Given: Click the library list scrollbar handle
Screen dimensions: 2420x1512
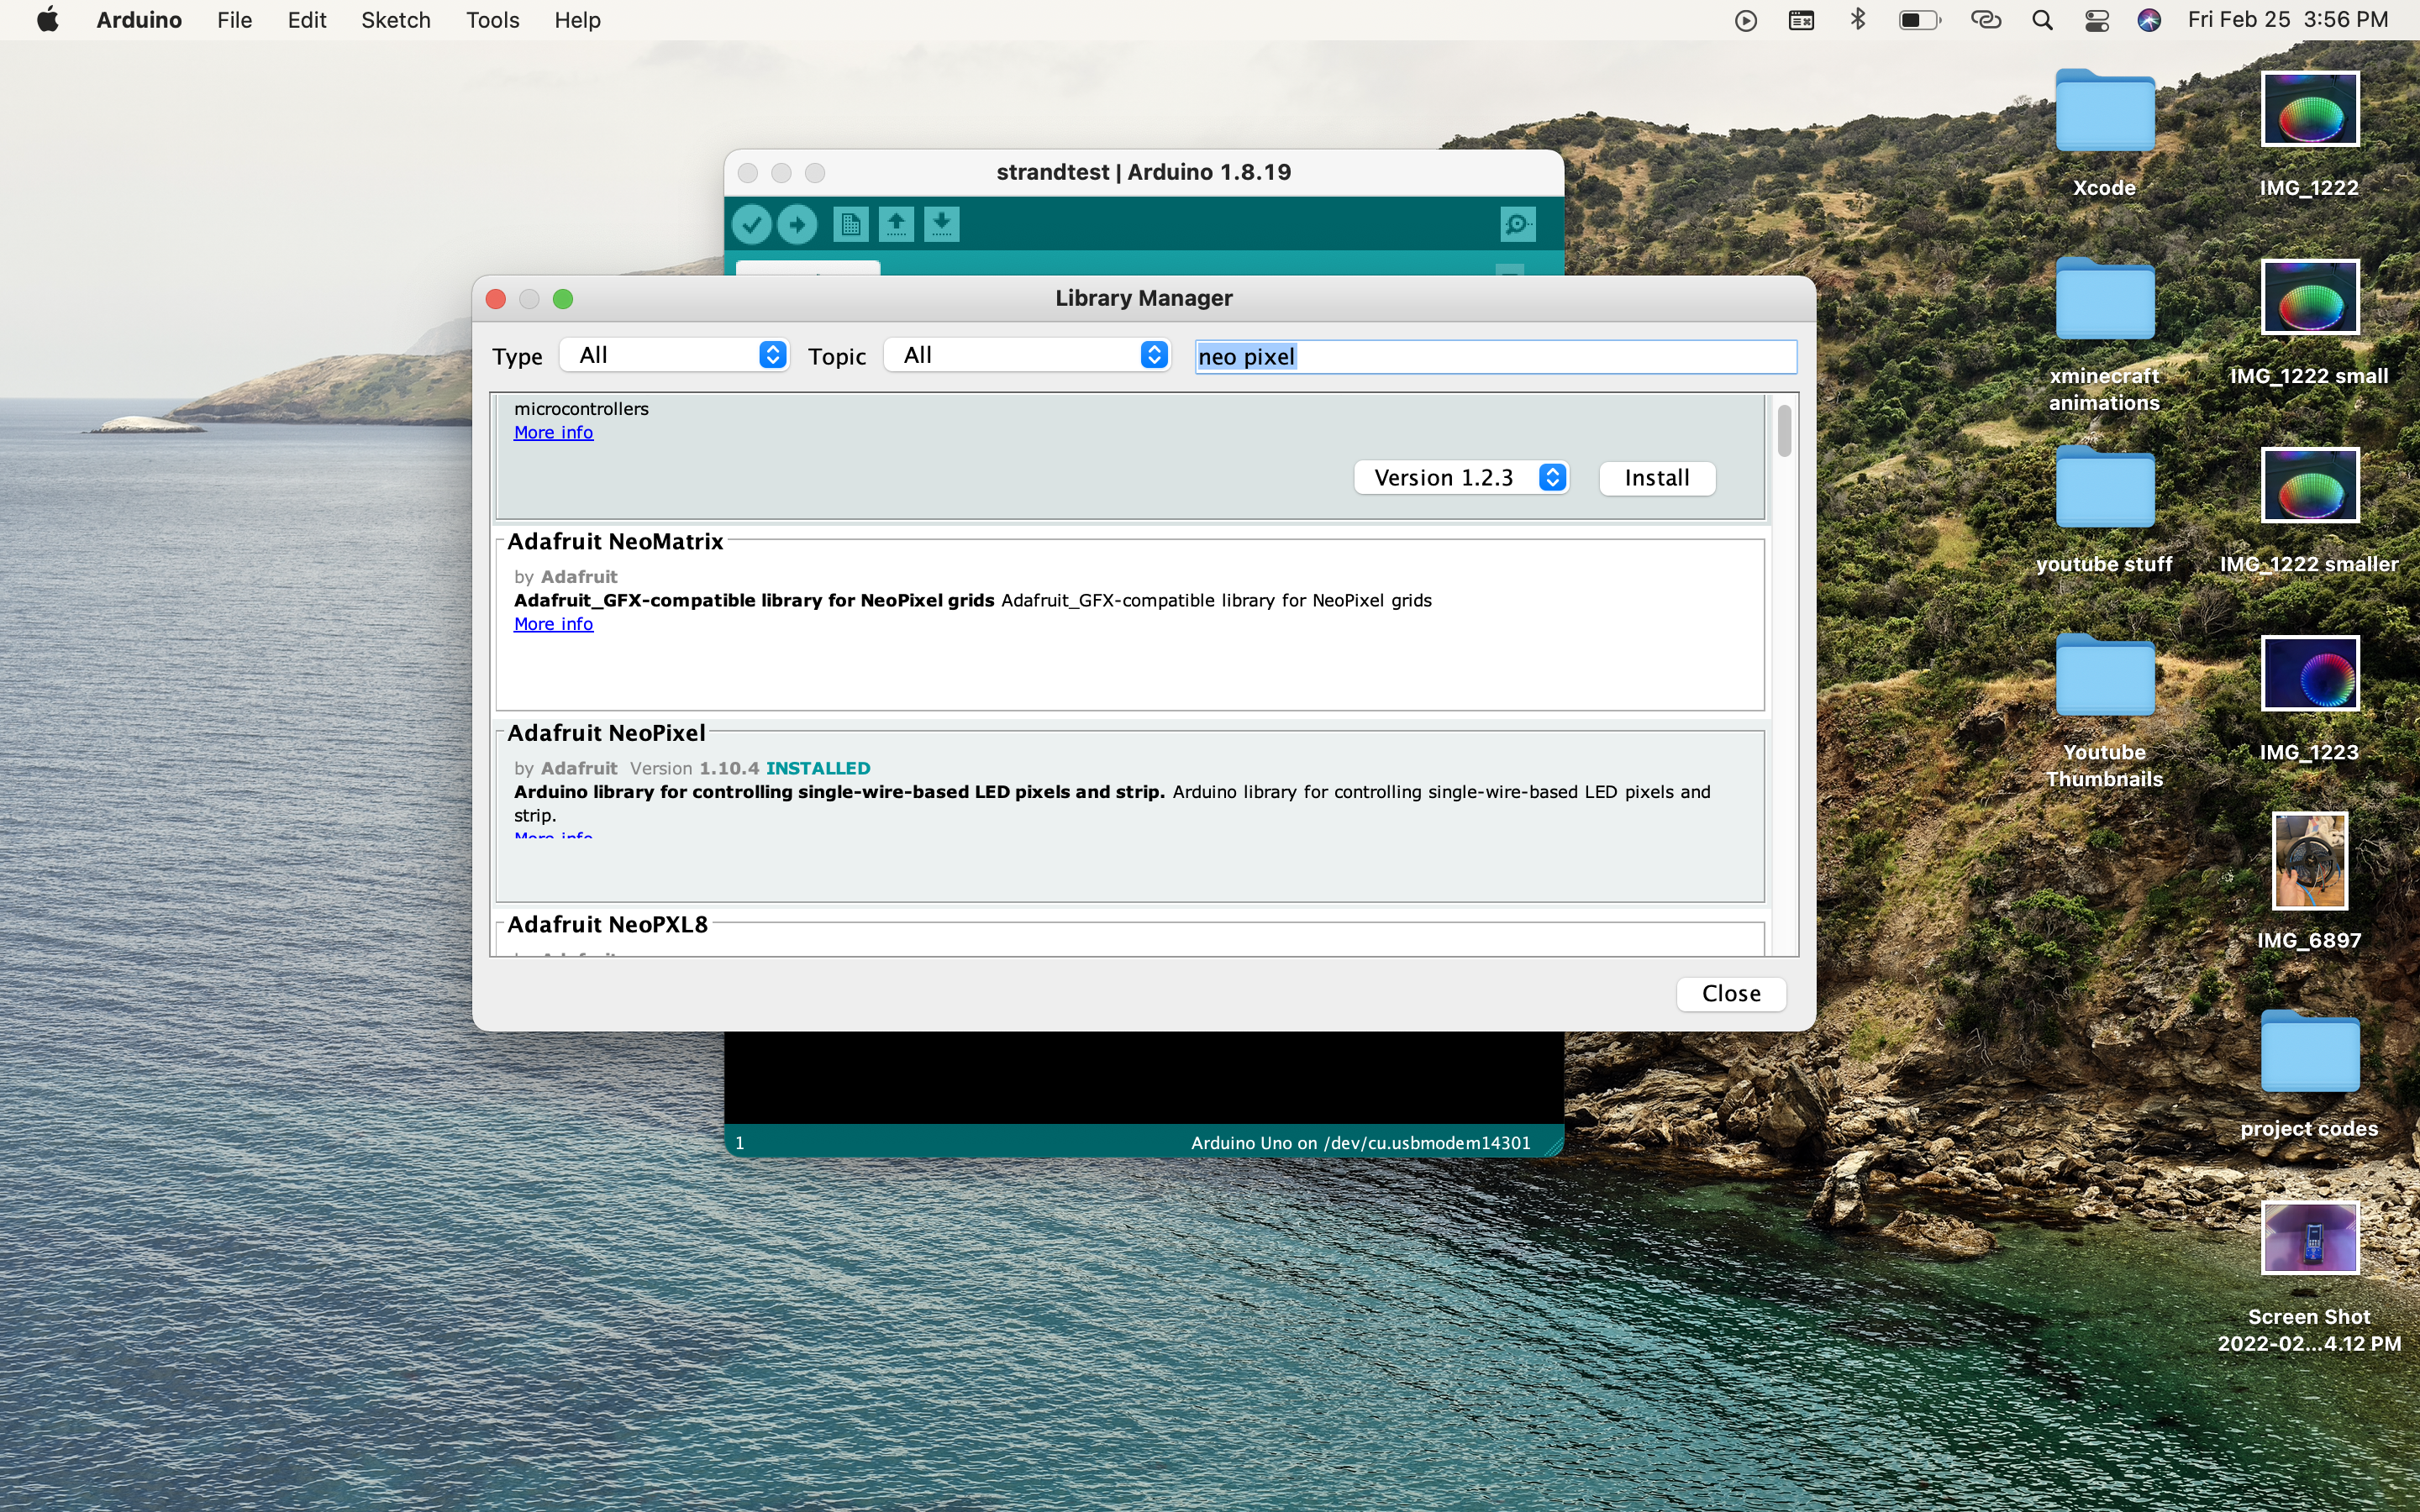Looking at the screenshot, I should point(1784,431).
